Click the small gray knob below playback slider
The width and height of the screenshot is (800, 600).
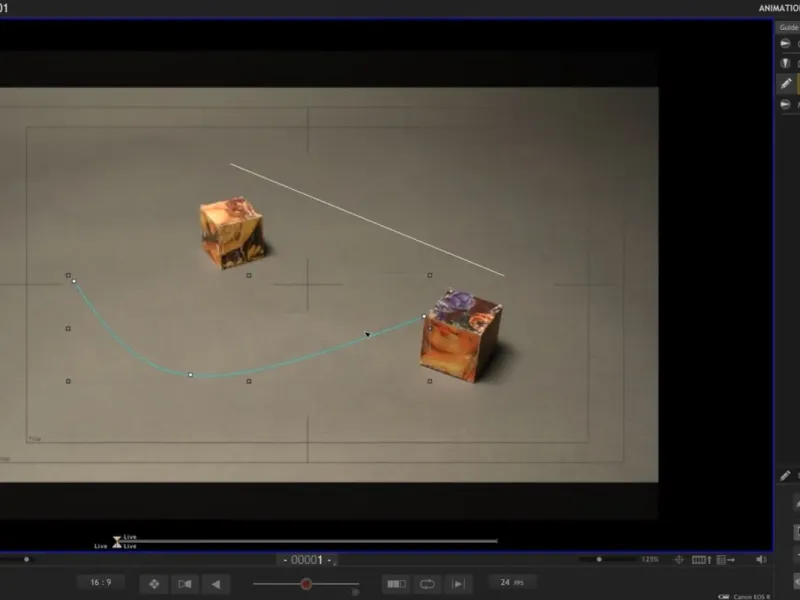click(x=356, y=592)
